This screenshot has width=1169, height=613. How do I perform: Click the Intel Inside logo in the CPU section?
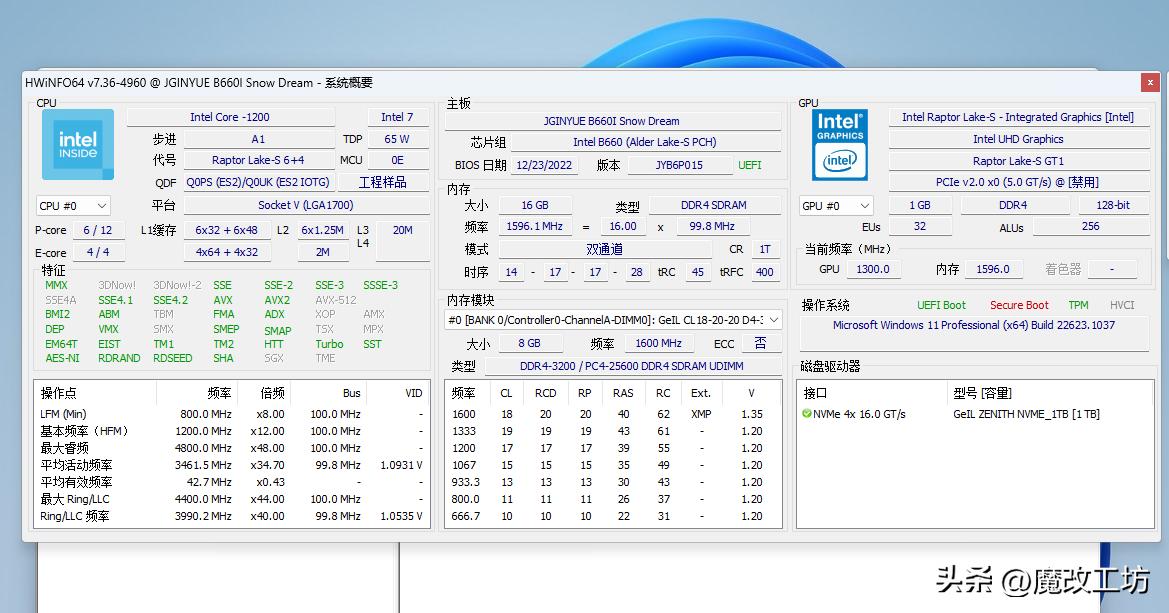point(78,144)
